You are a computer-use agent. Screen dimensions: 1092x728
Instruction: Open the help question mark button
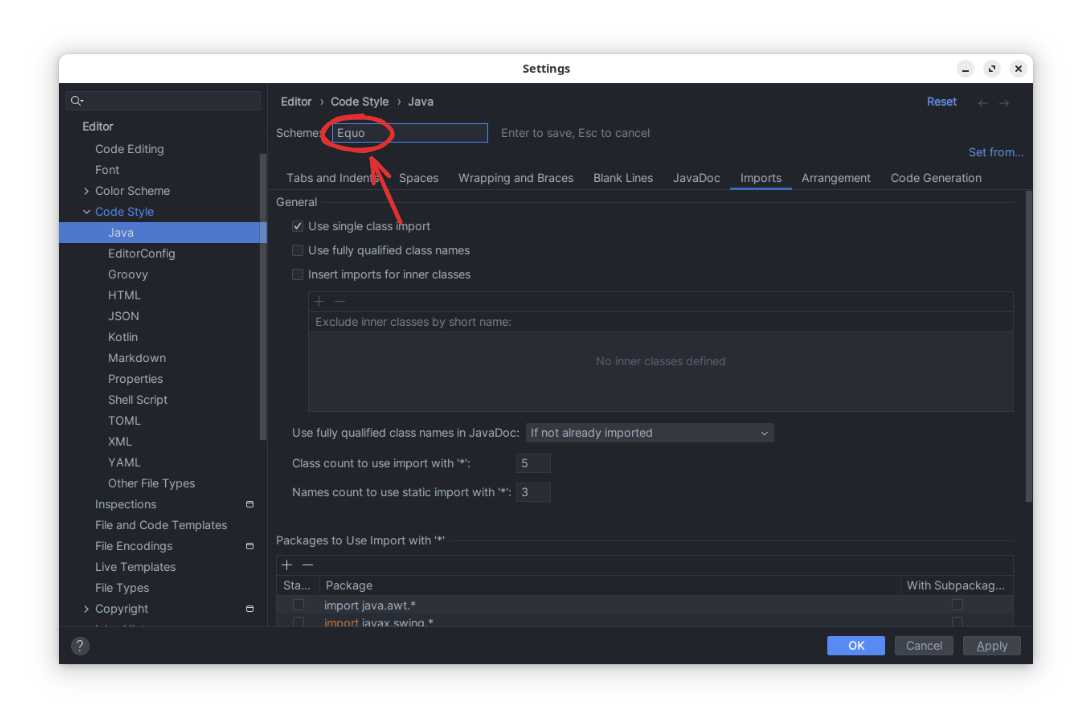click(80, 646)
